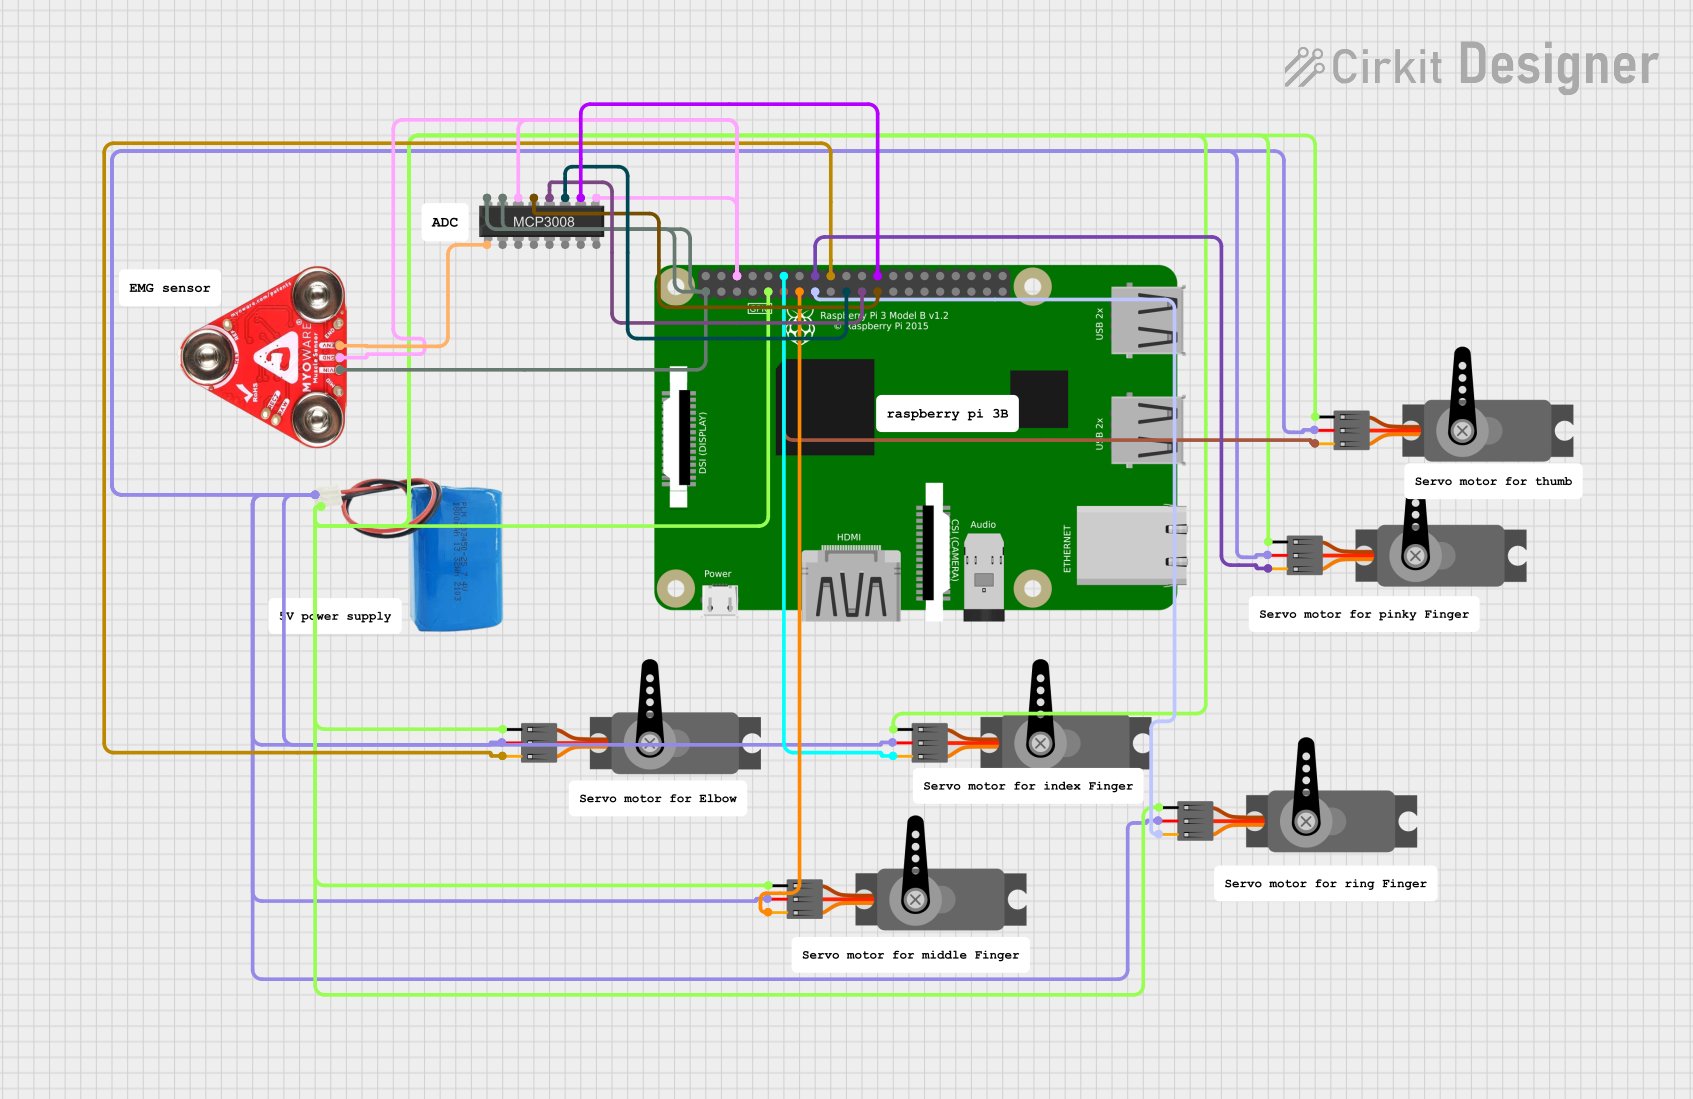Select the MyoWare EMG sensor board
1693x1099 pixels.
pyautogui.click(x=265, y=356)
